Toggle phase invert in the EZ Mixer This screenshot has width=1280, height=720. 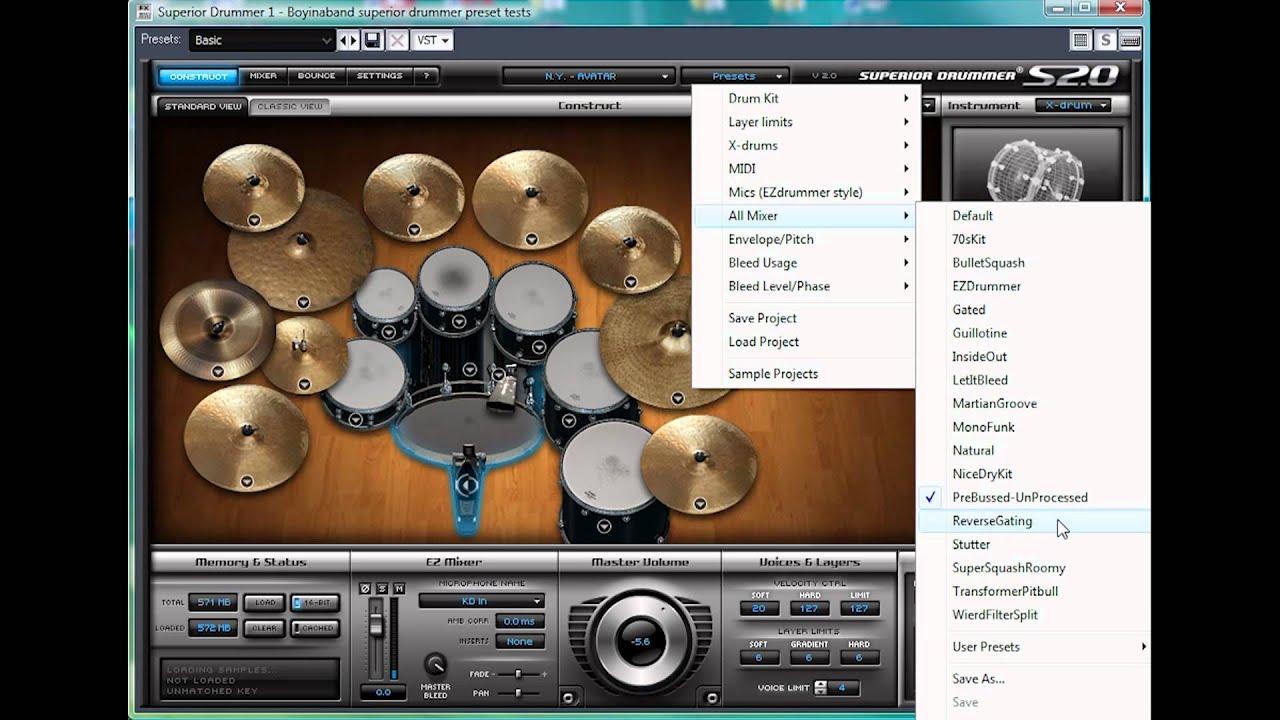[365, 588]
